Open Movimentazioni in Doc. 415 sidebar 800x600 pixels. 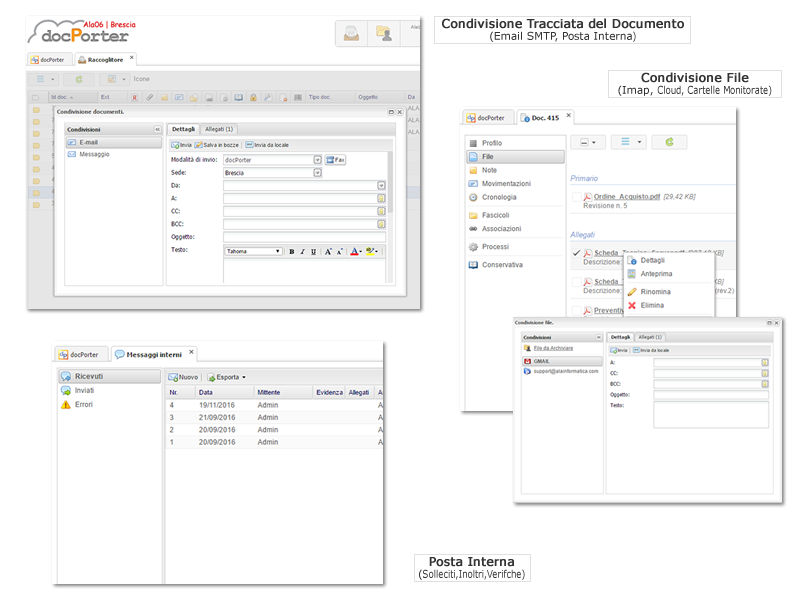pos(515,184)
